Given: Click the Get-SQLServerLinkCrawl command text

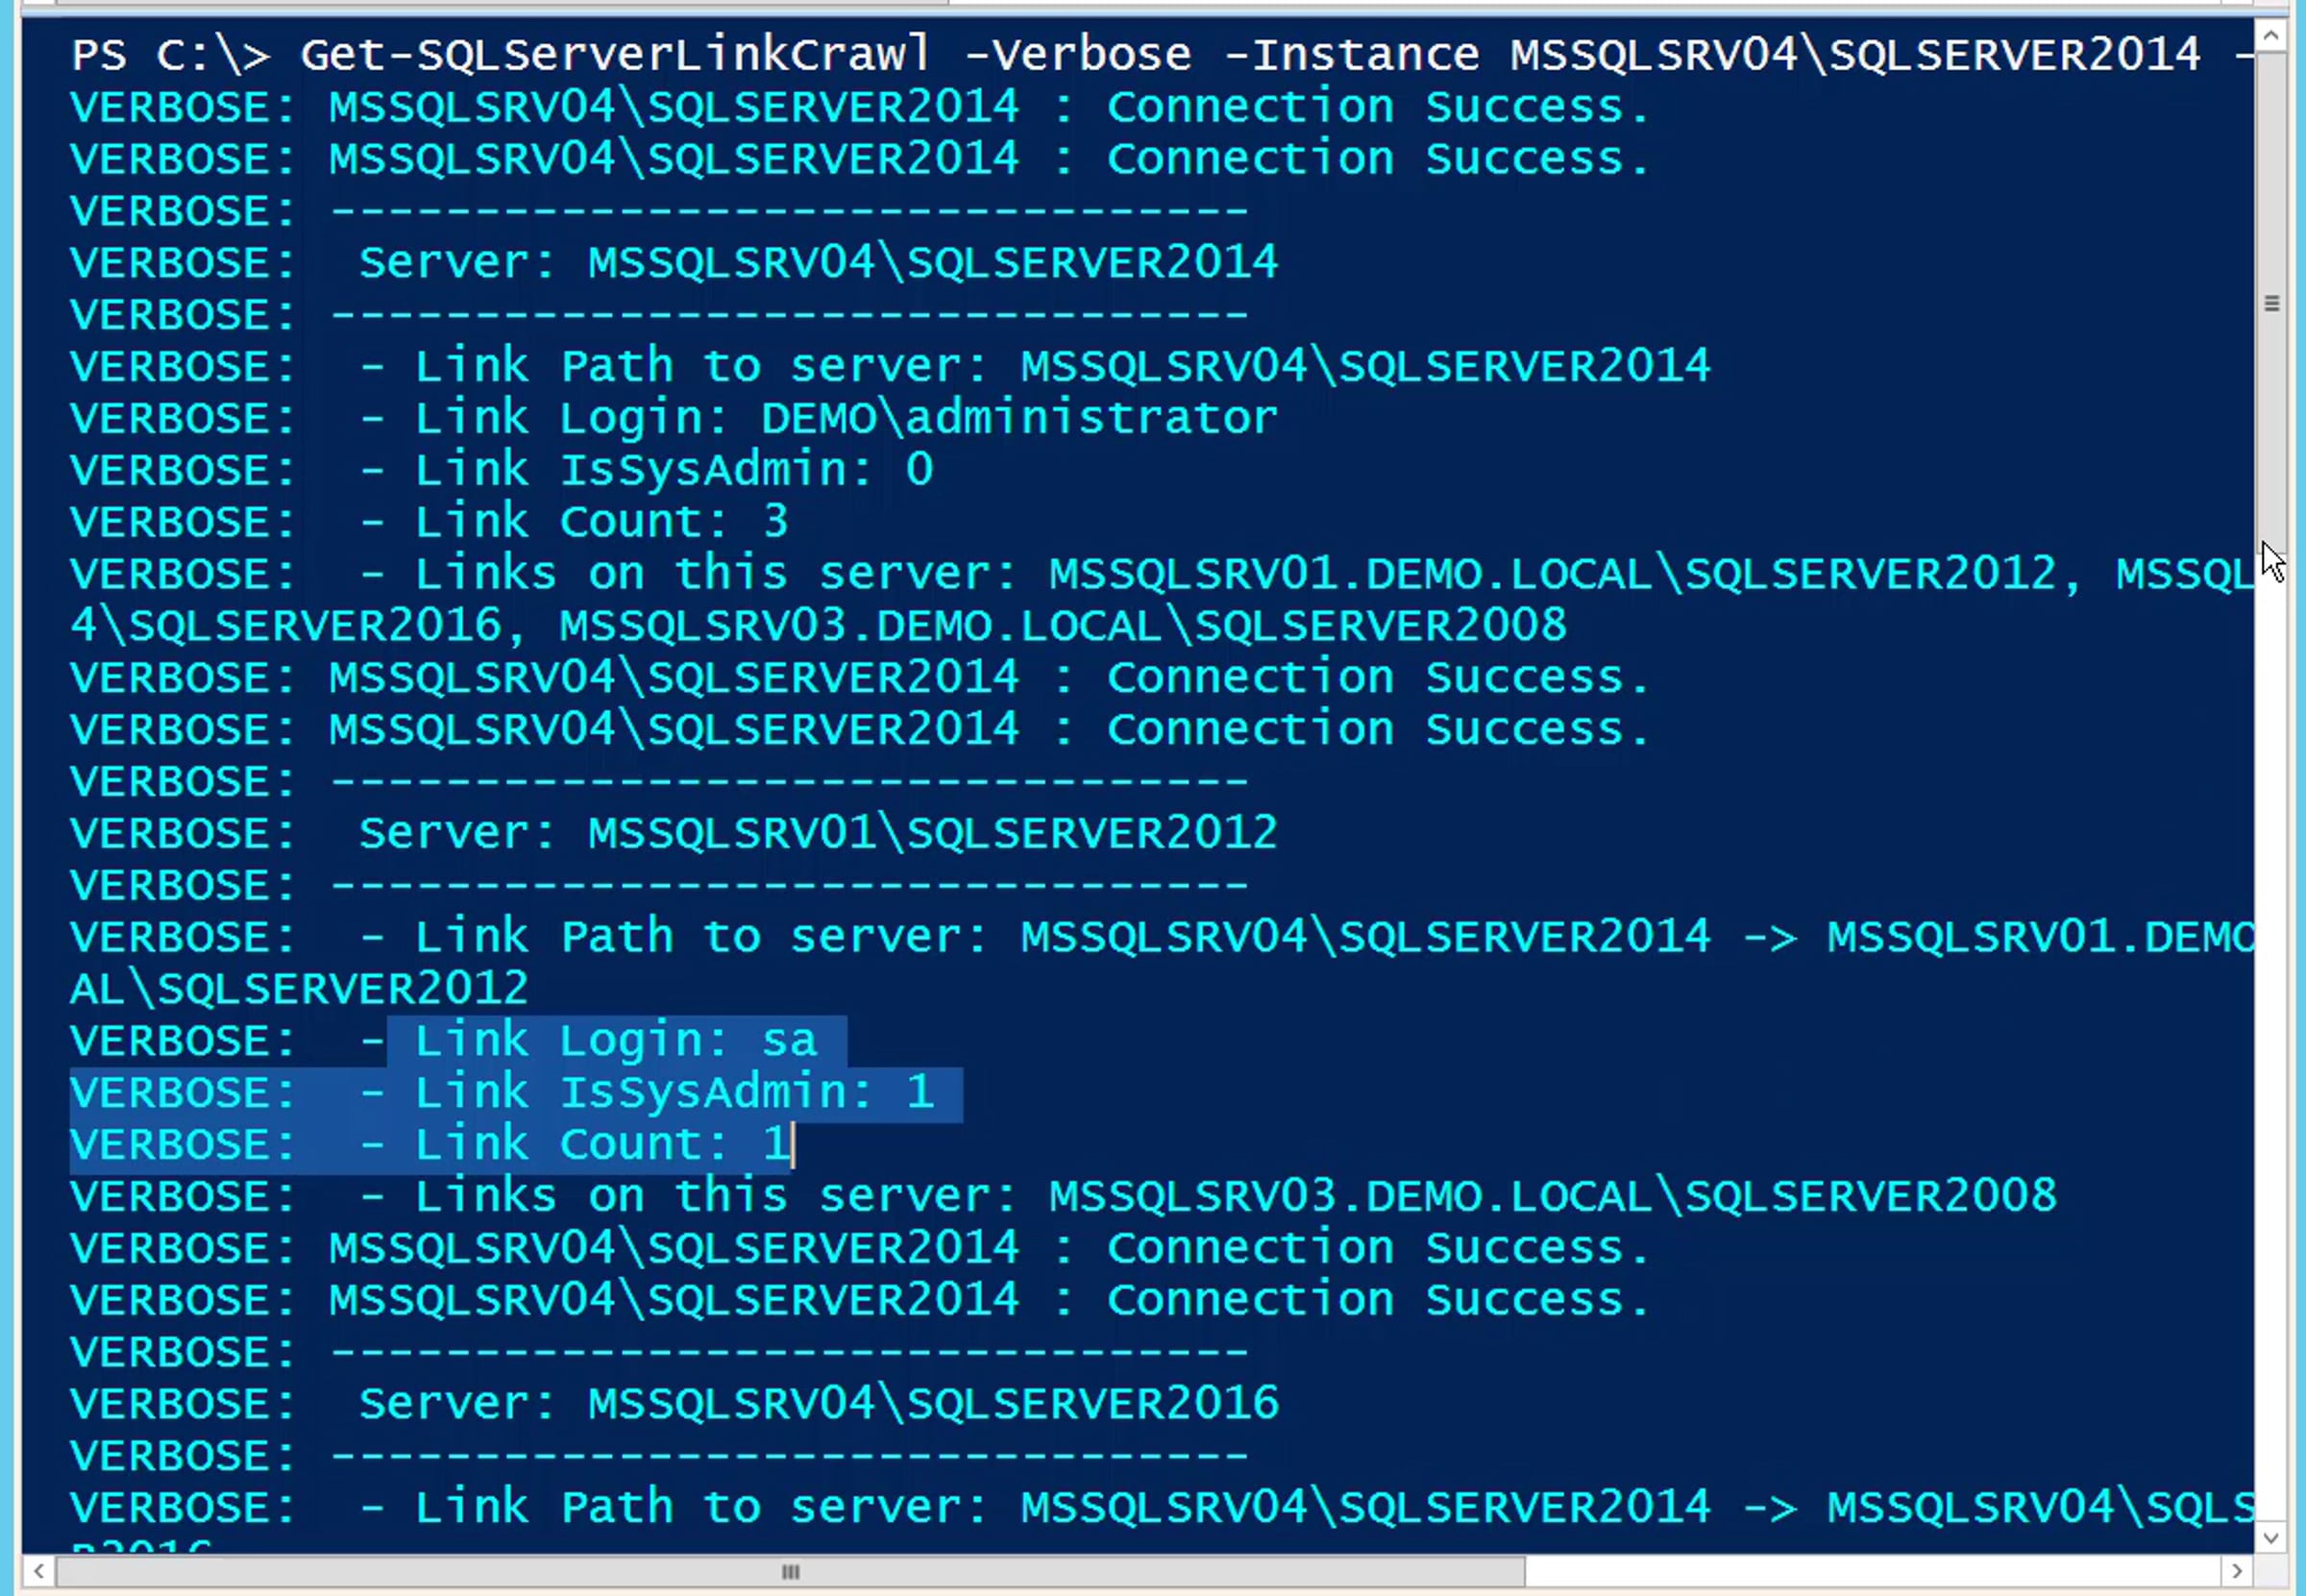Looking at the screenshot, I should click(615, 54).
